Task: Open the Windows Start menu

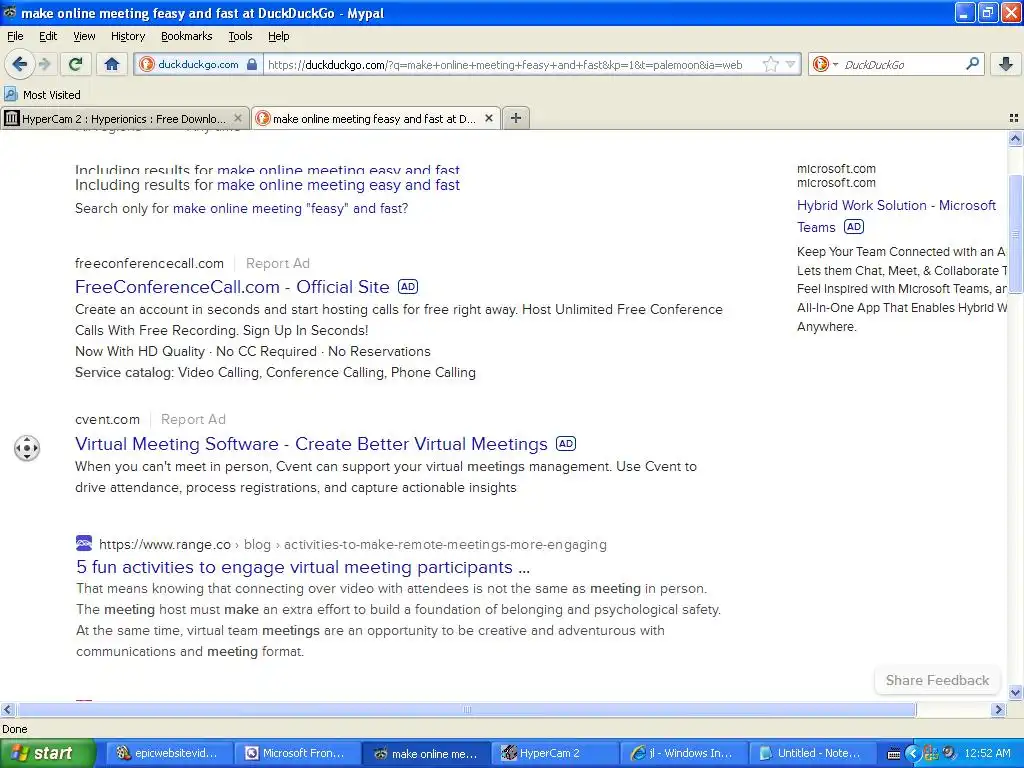Action: coord(48,753)
